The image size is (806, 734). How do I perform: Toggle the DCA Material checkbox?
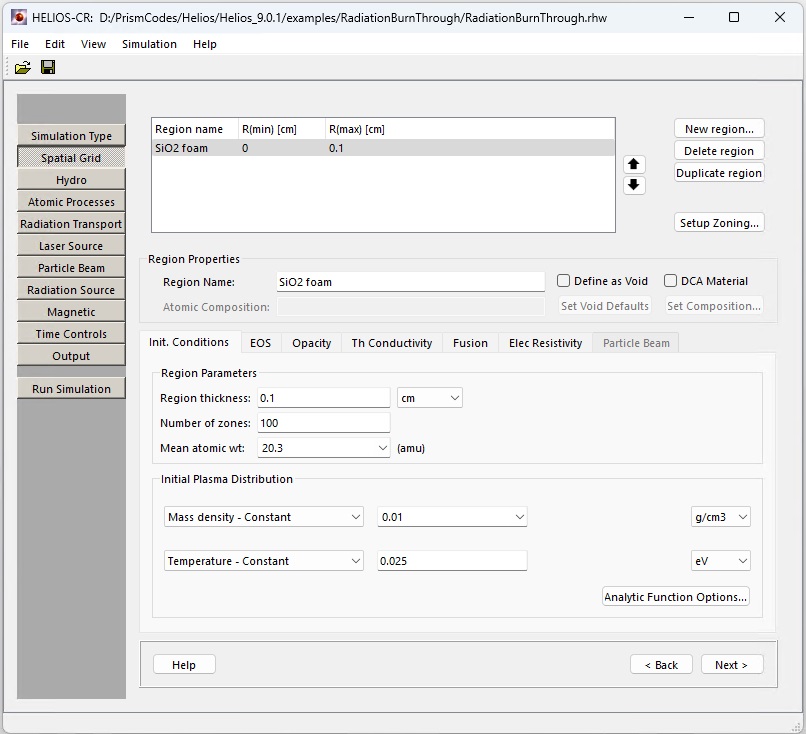pos(671,281)
